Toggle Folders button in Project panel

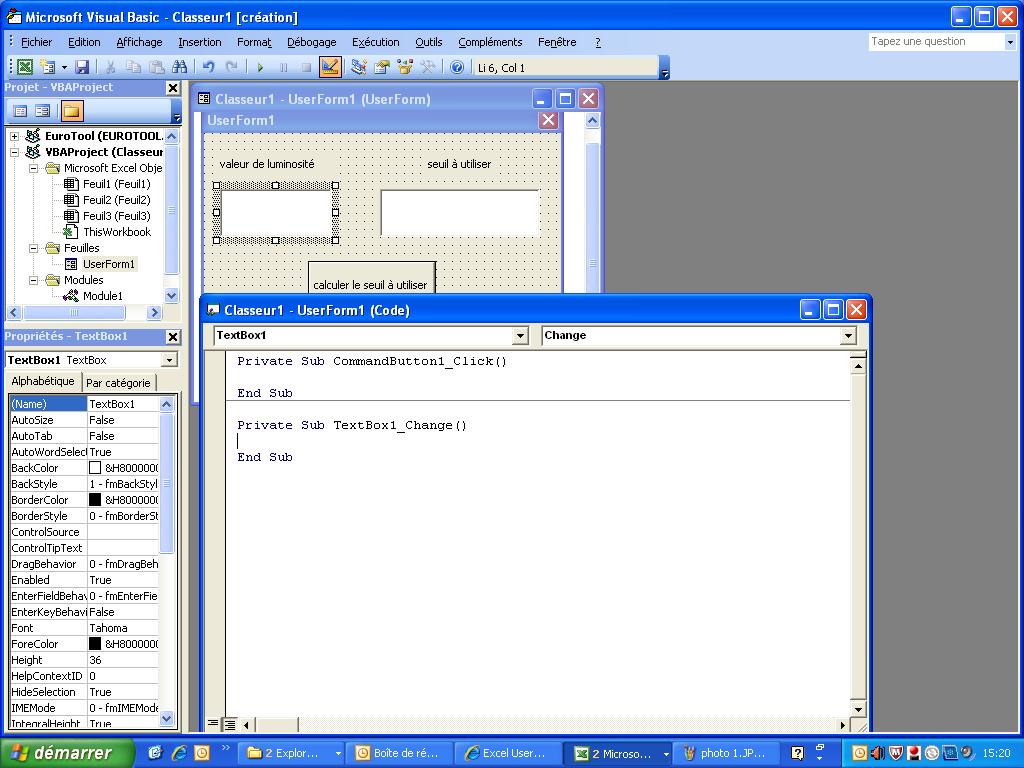pos(71,111)
